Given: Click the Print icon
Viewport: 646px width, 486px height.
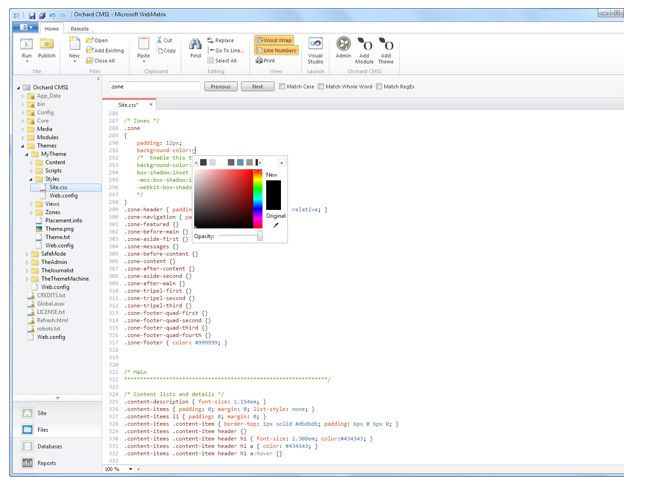Looking at the screenshot, I should 259,61.
